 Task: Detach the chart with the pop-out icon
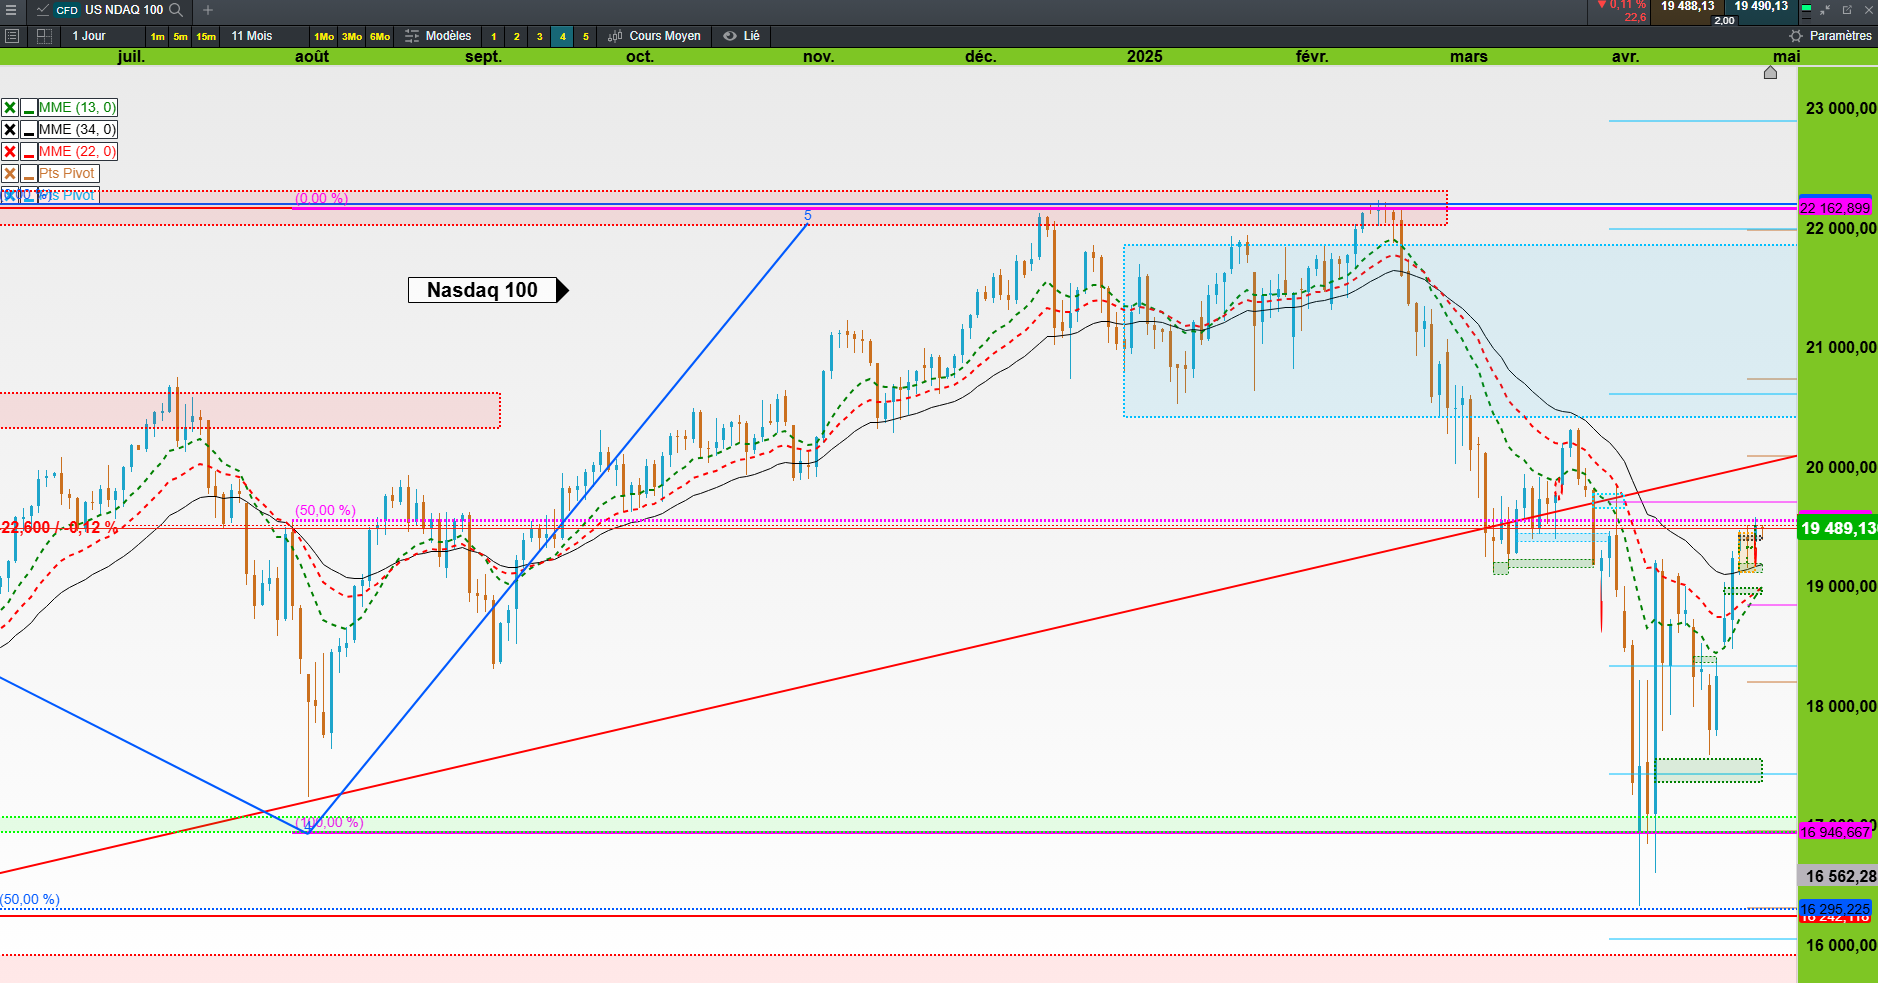[x=1847, y=10]
